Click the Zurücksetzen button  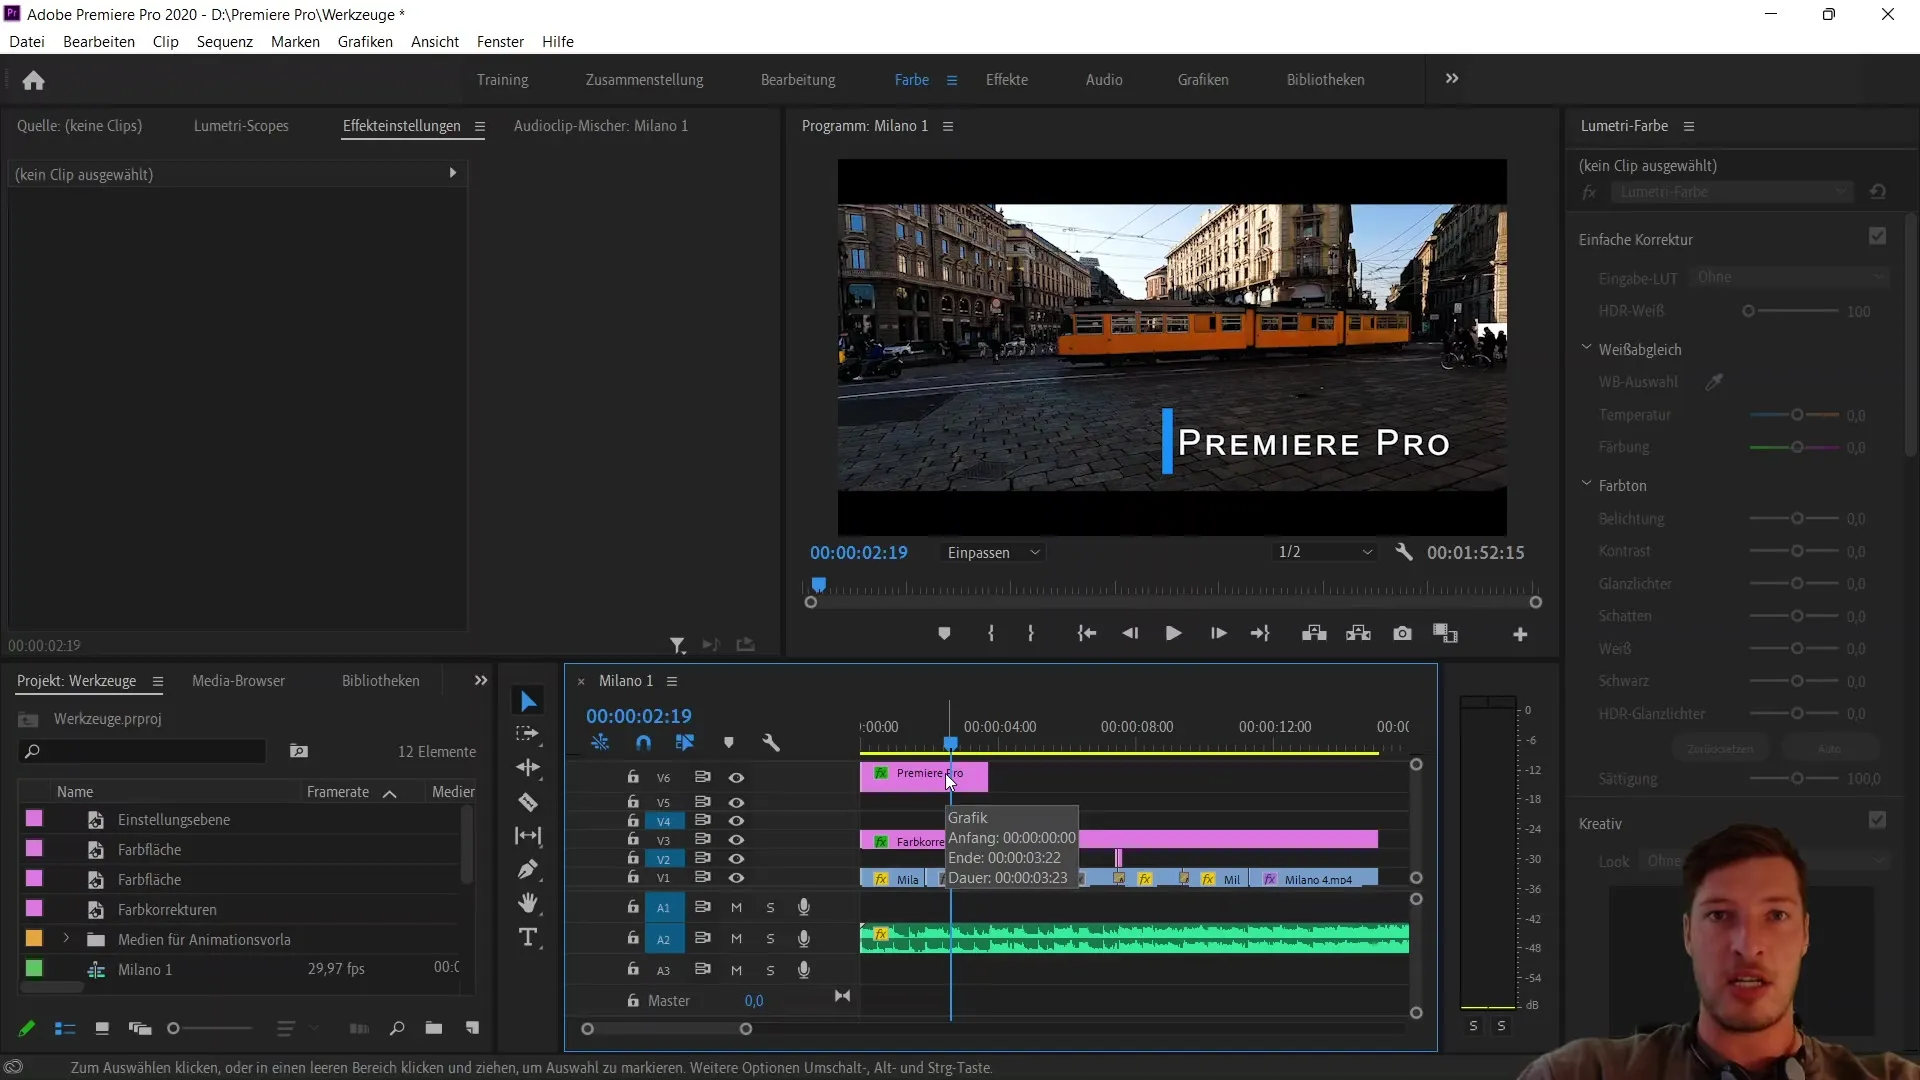point(1720,749)
